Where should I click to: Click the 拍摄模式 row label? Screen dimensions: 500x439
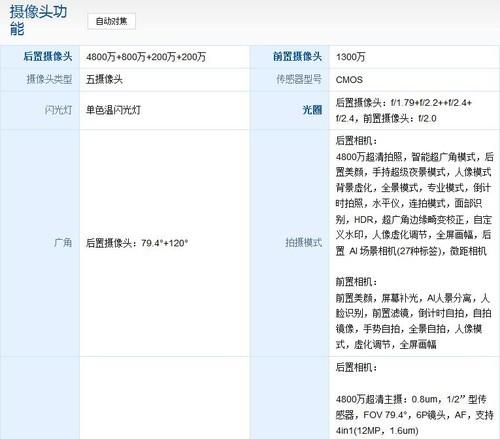coord(304,242)
